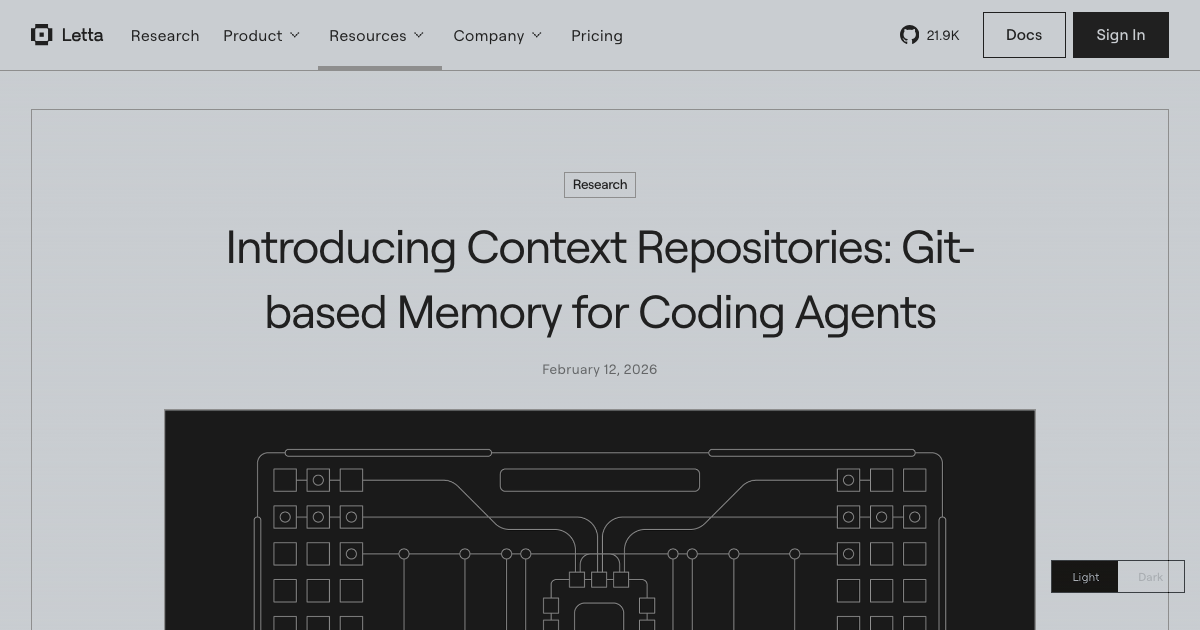The height and width of the screenshot is (630, 1200).
Task: Click the February 12, 2026 date
Action: coord(600,369)
